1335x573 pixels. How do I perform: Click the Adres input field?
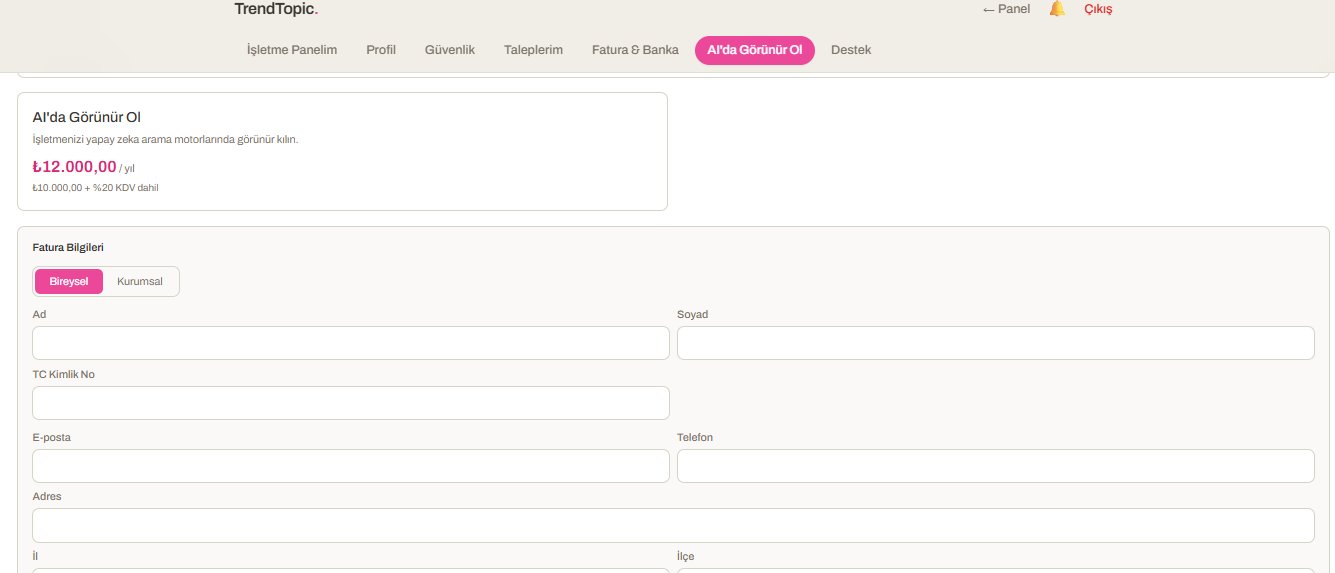pos(673,525)
